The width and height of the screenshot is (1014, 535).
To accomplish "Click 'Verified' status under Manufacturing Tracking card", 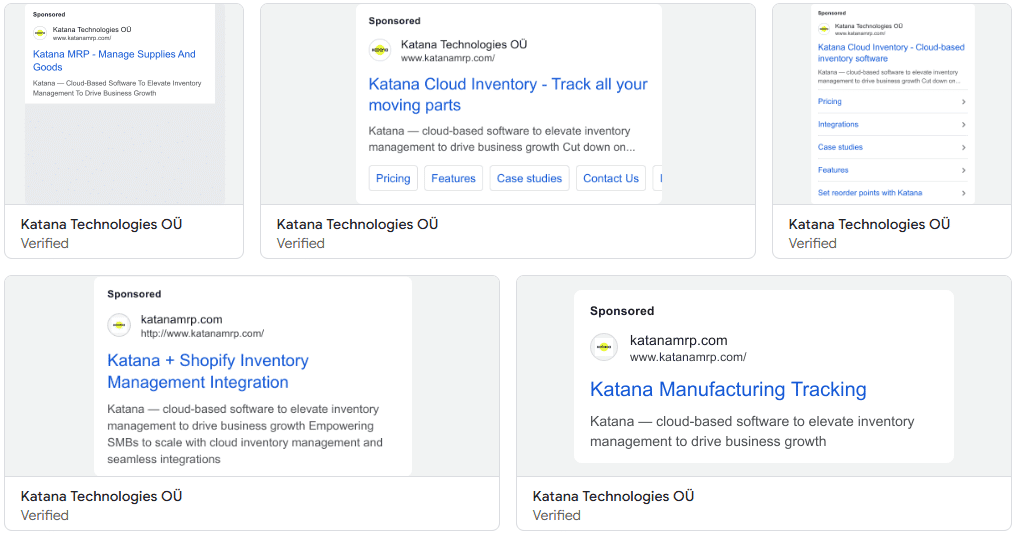I will pos(556,516).
